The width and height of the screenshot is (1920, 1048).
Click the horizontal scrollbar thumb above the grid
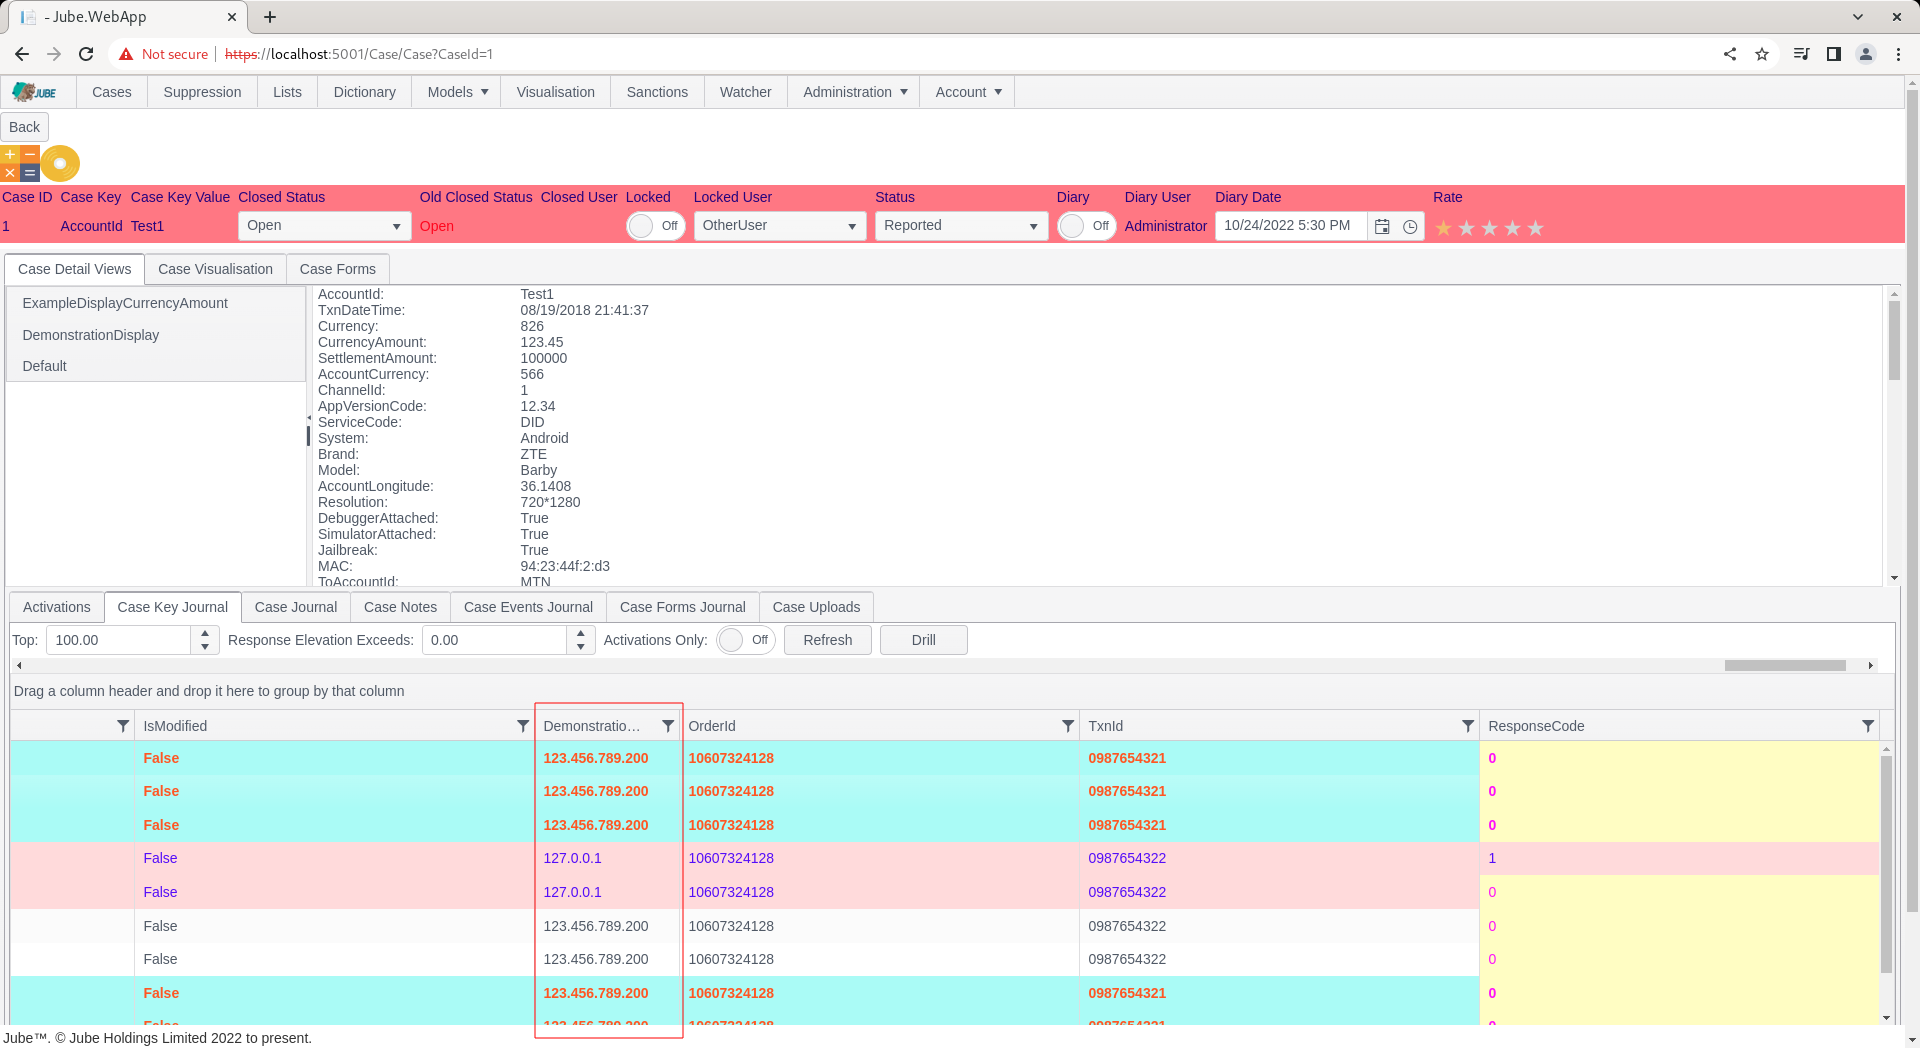pos(1785,665)
